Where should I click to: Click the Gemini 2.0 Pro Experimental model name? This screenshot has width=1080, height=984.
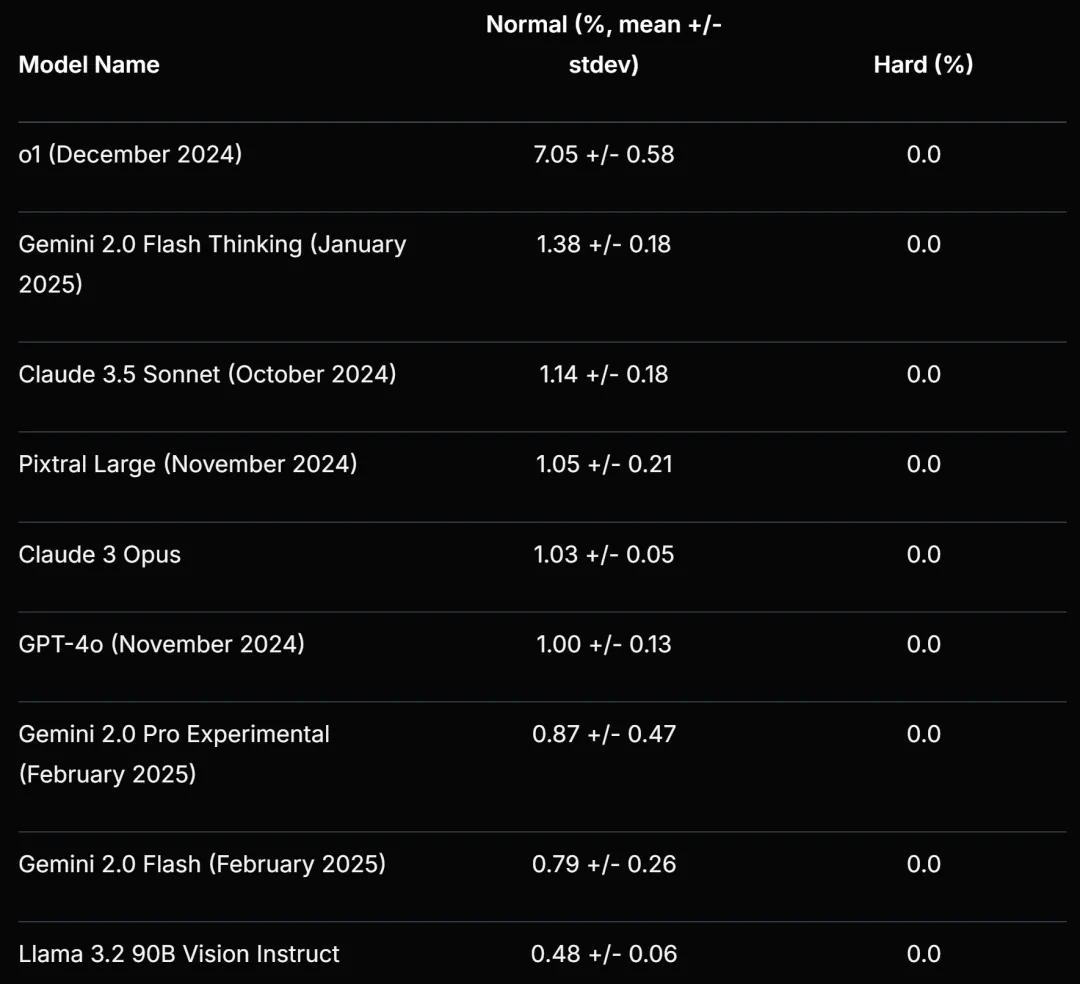[174, 754]
